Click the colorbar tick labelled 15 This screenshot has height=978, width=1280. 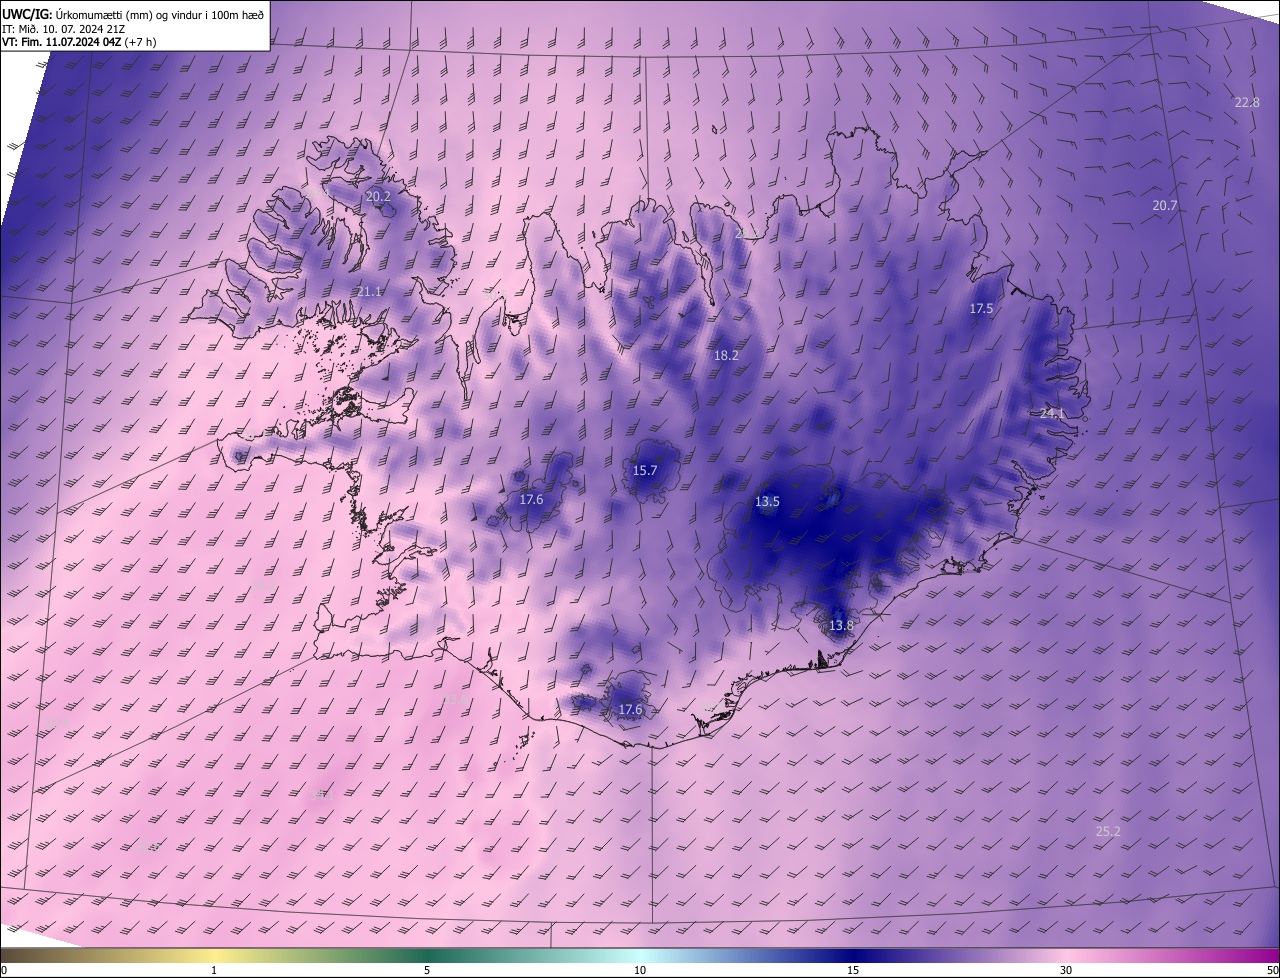(x=853, y=970)
